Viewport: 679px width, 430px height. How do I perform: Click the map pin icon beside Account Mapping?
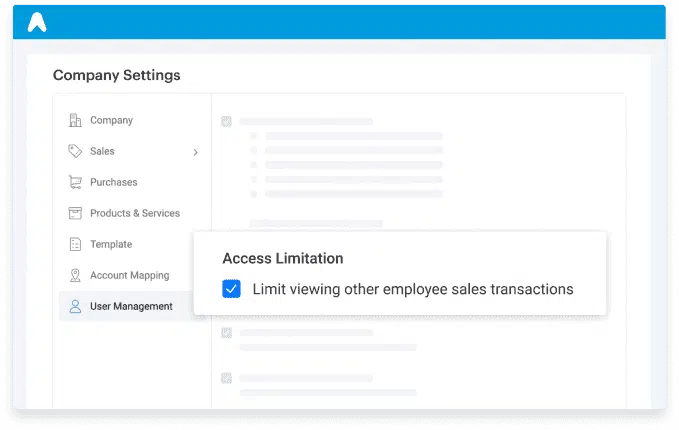pyautogui.click(x=75, y=276)
